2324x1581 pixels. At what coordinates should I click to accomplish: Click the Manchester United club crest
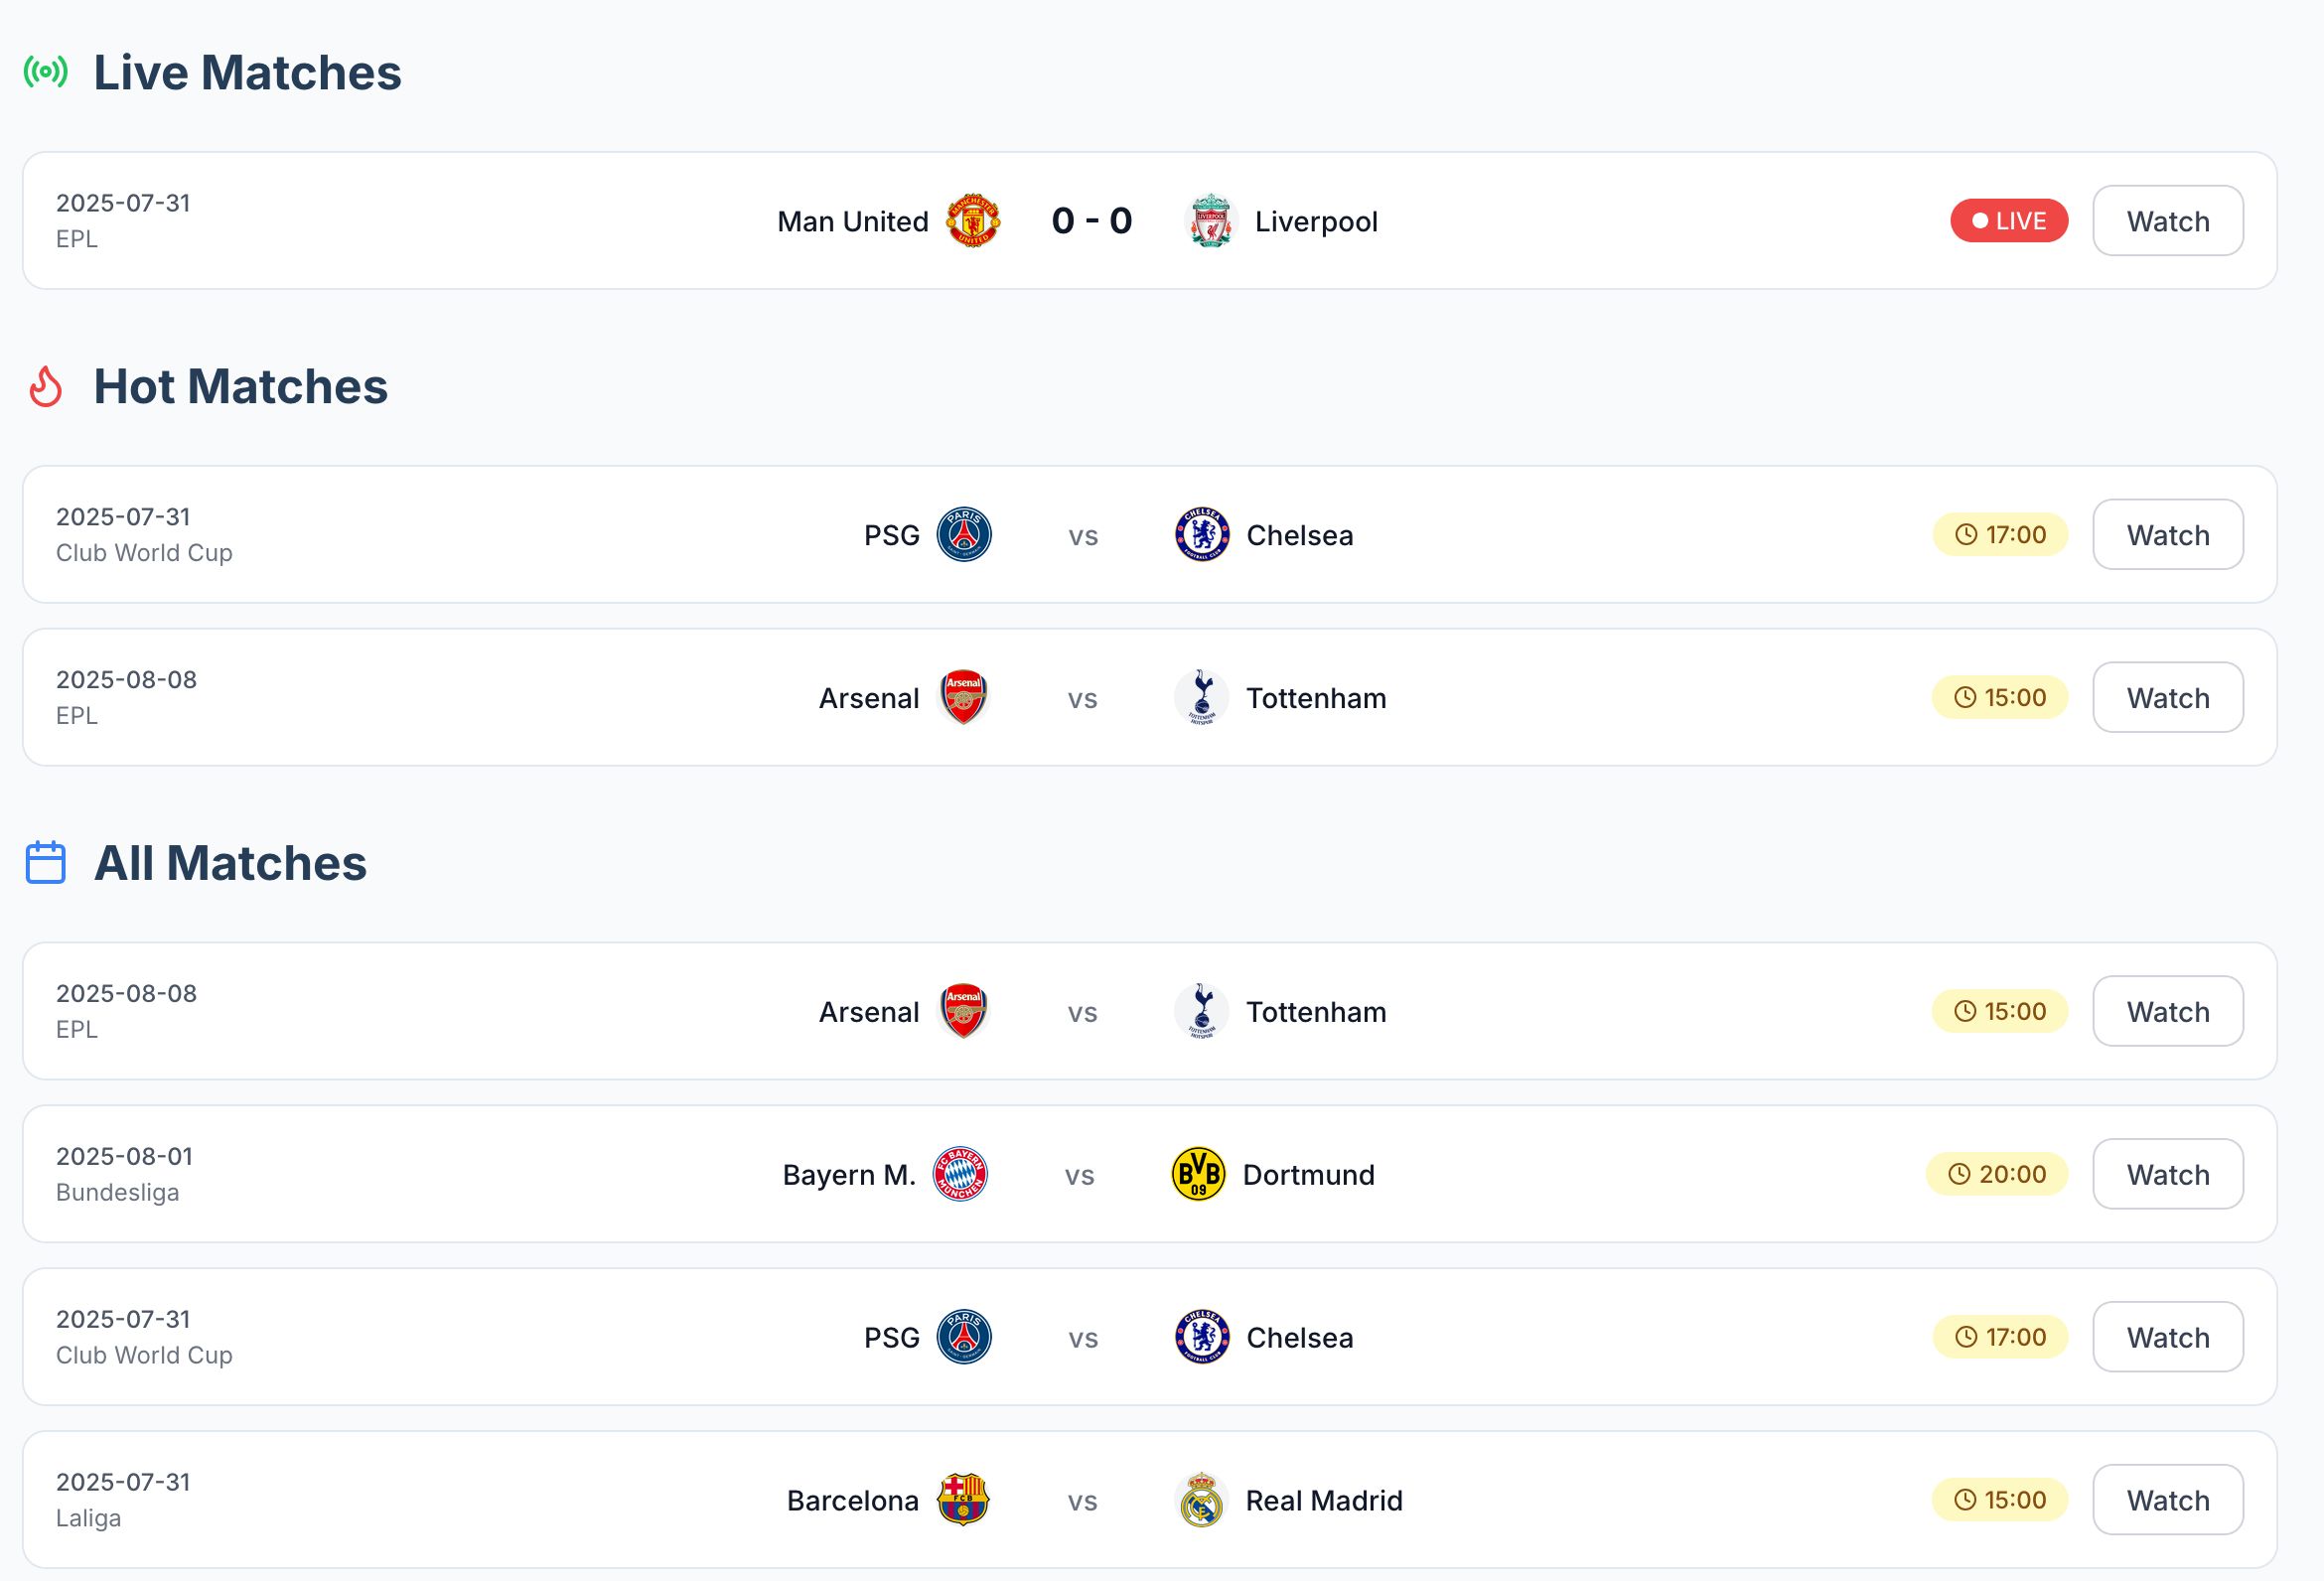pos(973,221)
